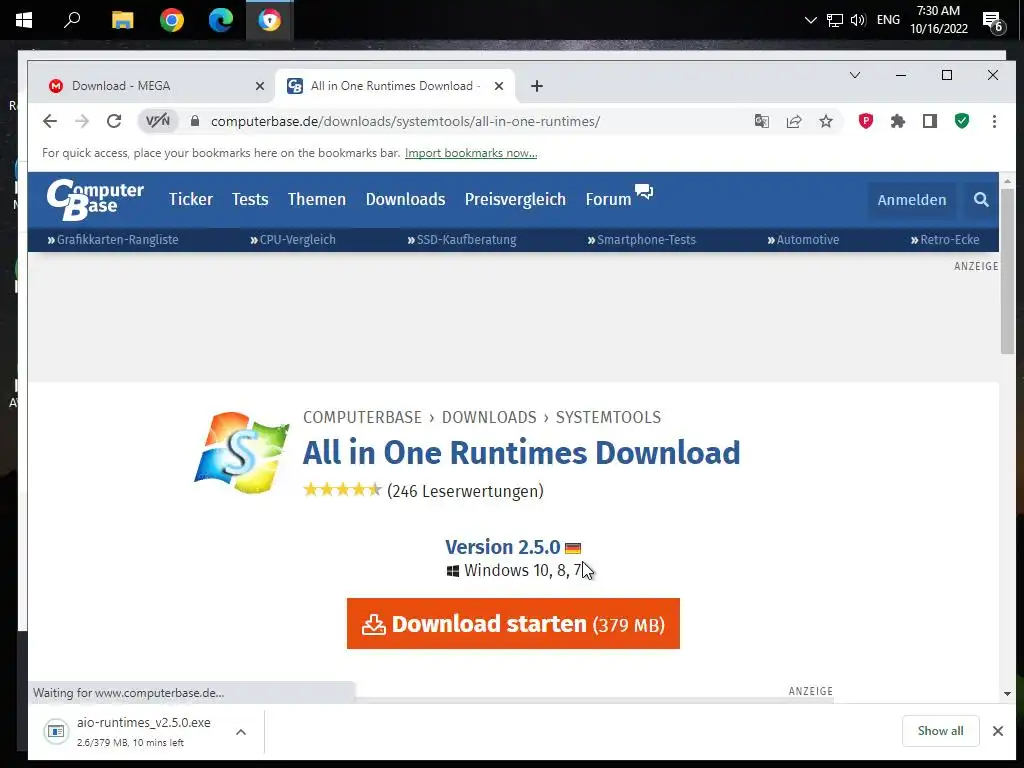1024x768 pixels.
Task: Reload the ComputerBase page
Action: [114, 121]
